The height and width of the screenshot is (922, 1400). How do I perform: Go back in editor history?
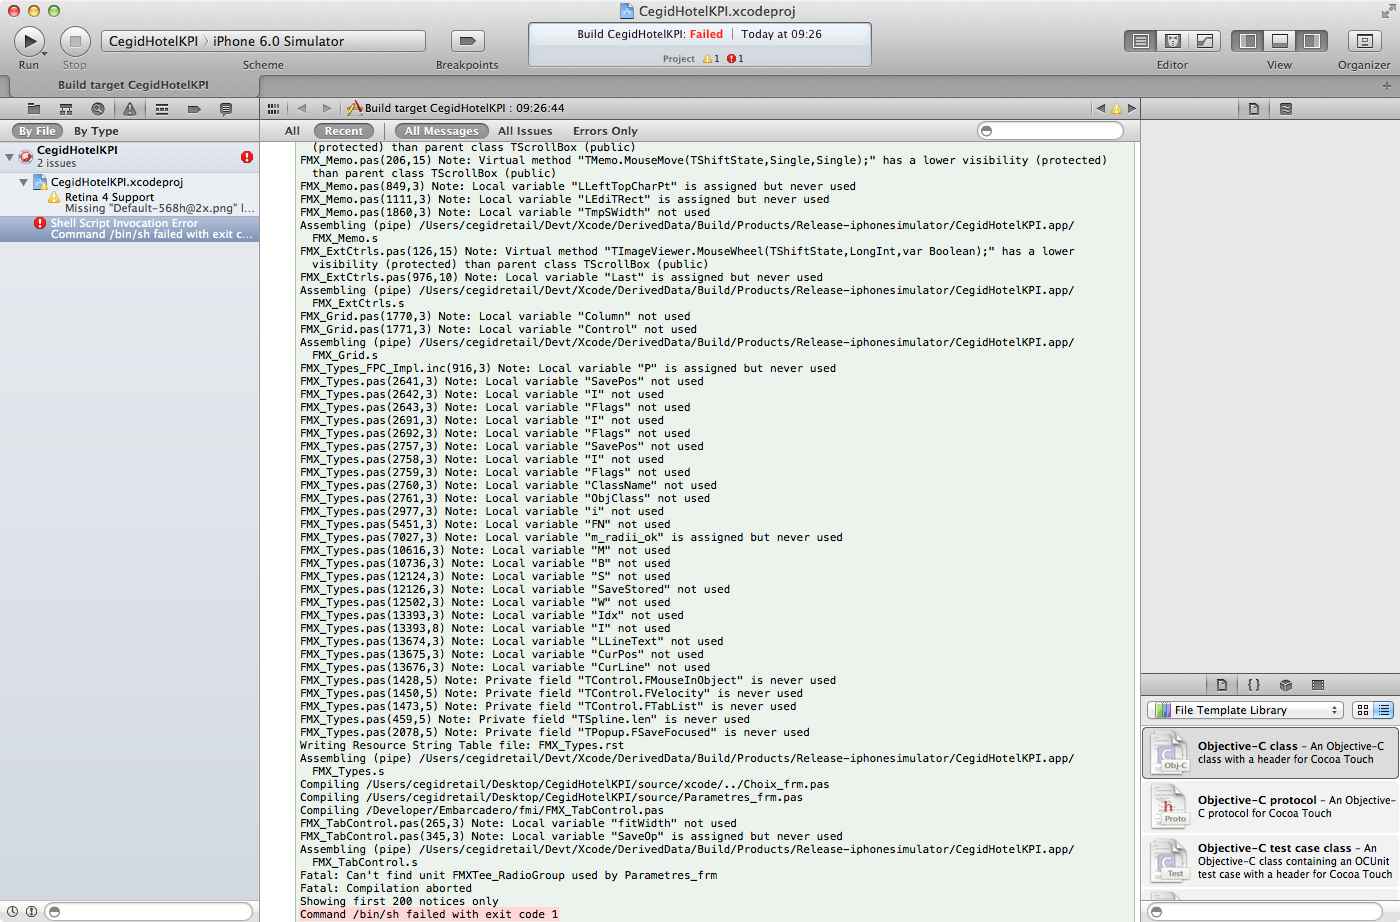[x=302, y=108]
